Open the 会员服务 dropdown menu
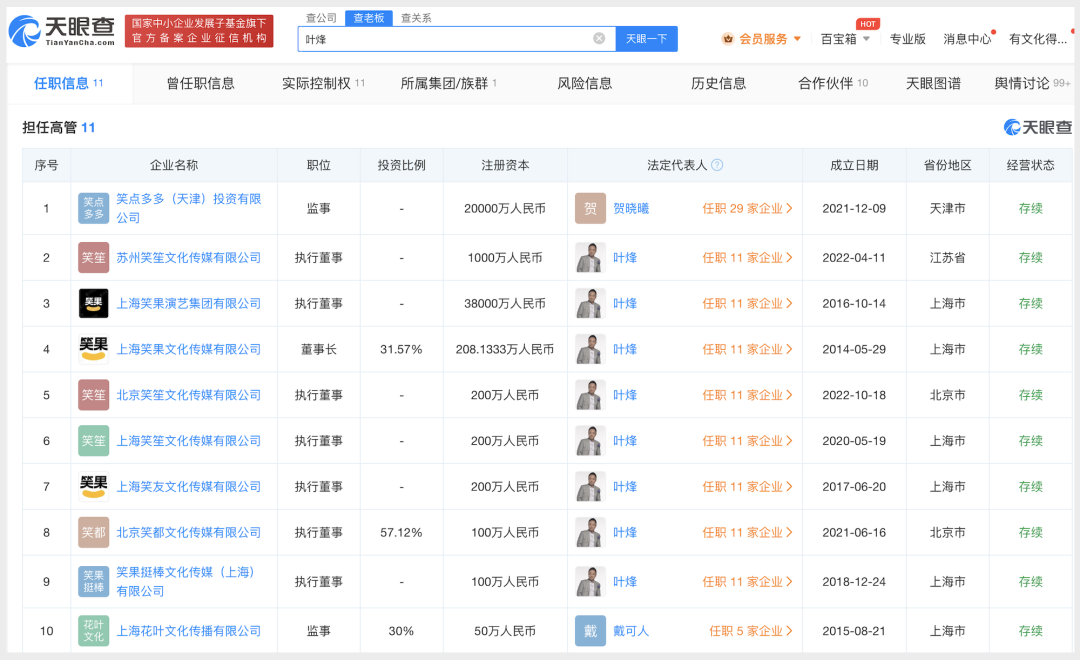Screen dimensions: 1080x660 (768, 39)
